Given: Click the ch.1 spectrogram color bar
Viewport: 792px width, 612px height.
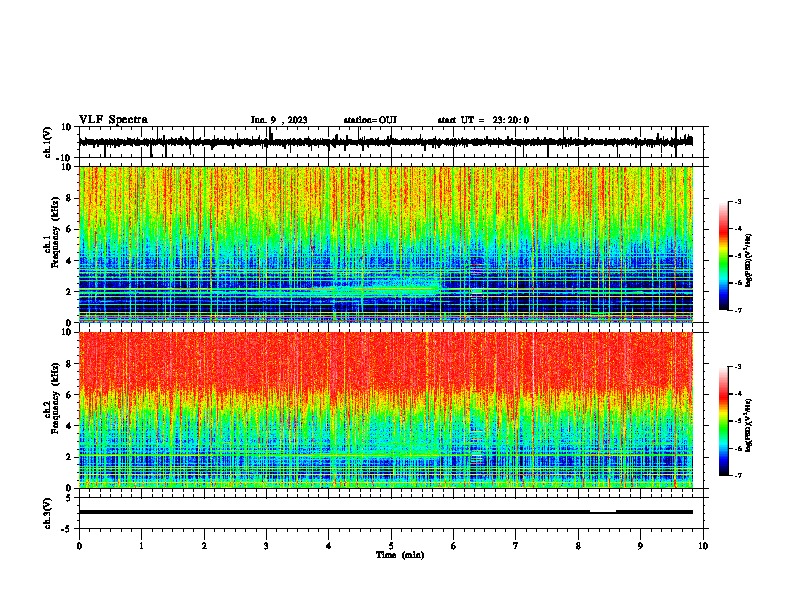Looking at the screenshot, I should tap(724, 256).
